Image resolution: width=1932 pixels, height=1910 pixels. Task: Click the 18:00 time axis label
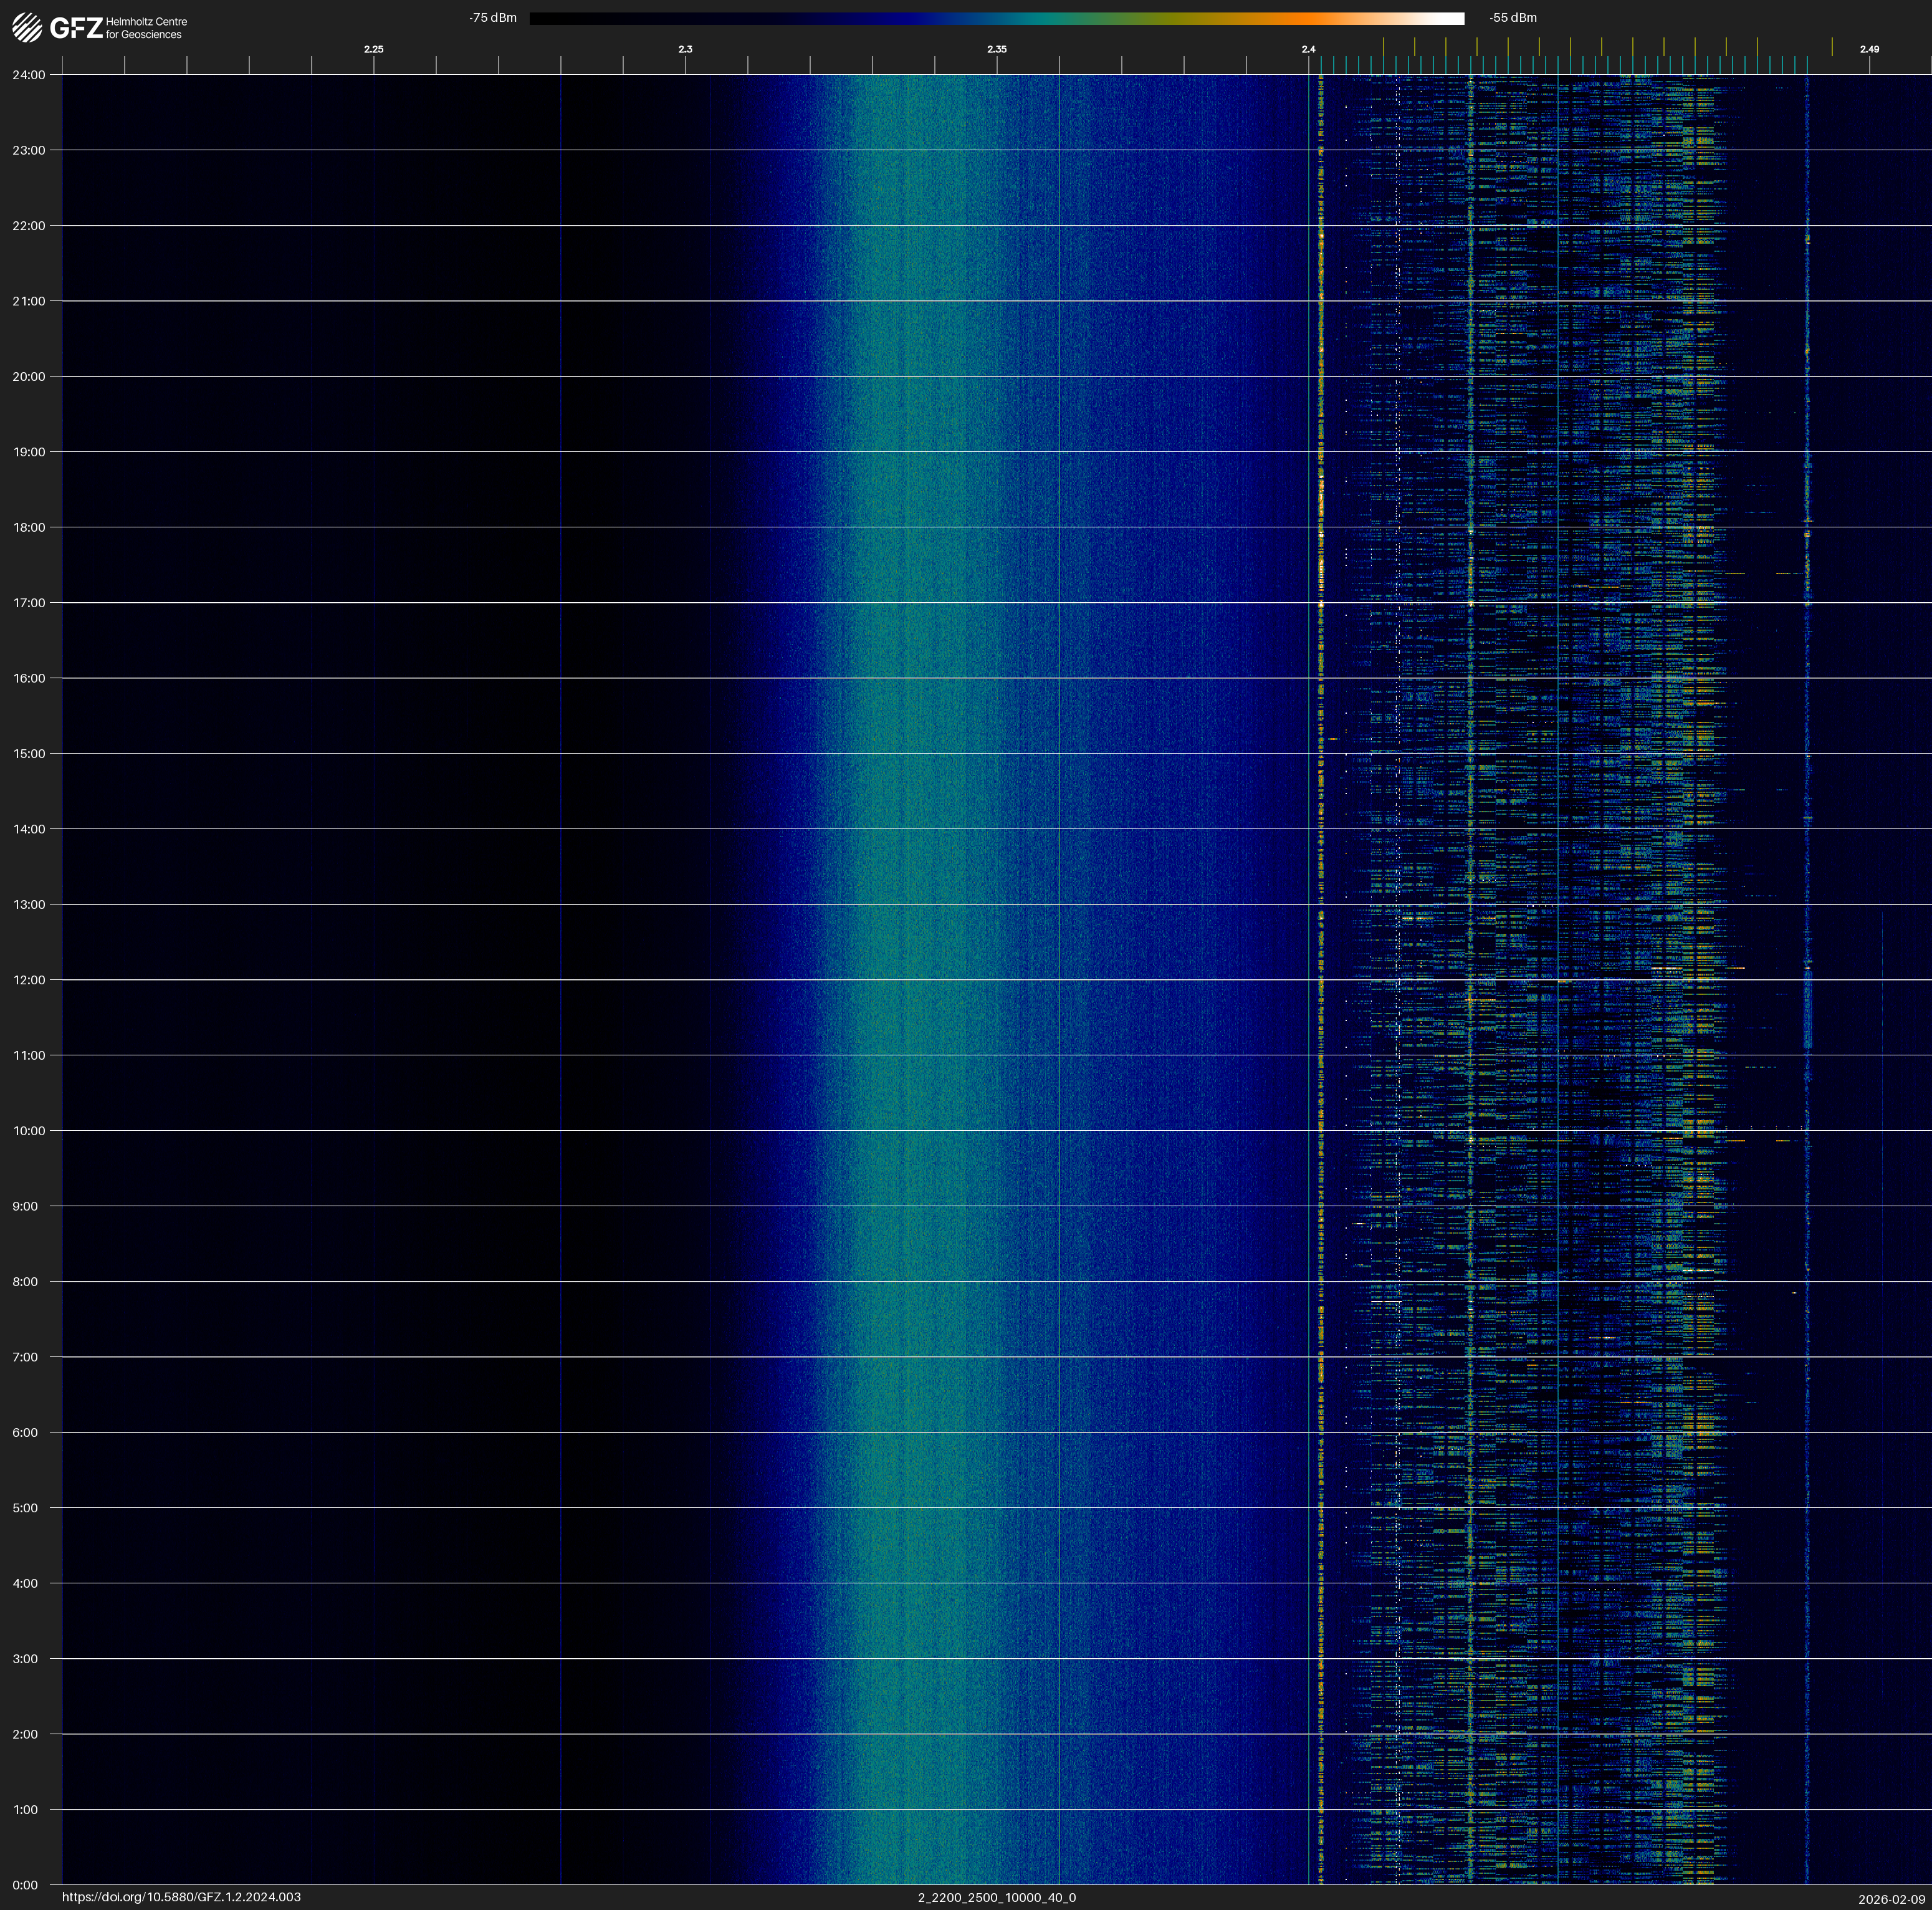coord(29,527)
